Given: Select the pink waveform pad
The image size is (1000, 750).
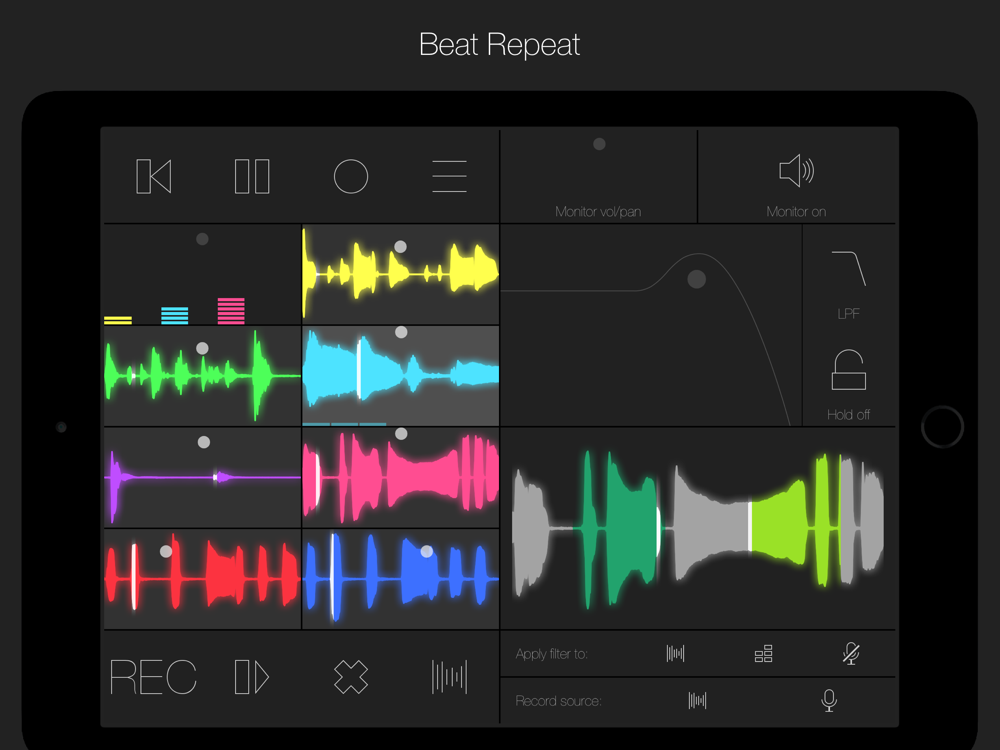Looking at the screenshot, I should 401,478.
